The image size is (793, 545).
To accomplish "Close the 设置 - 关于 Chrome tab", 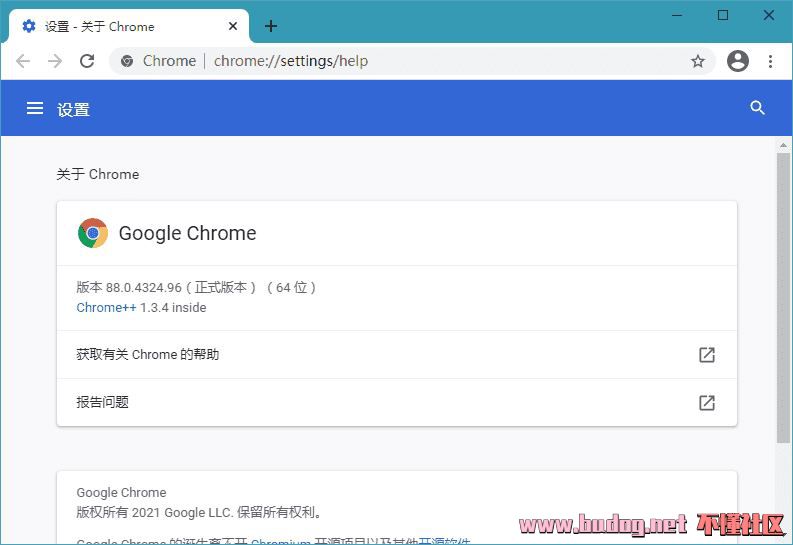I will click(x=233, y=26).
